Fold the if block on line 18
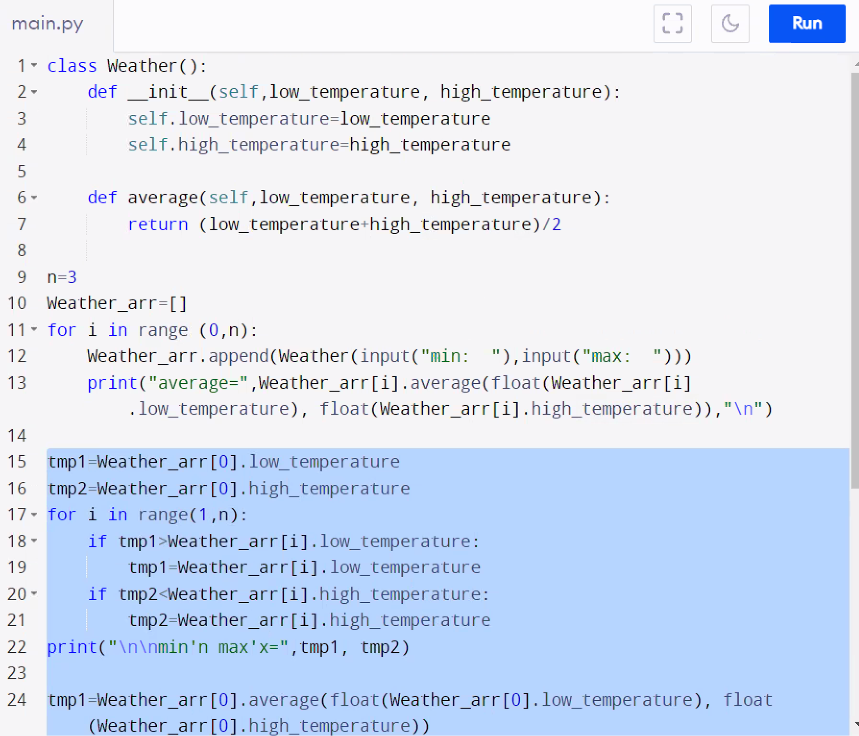 point(31,541)
